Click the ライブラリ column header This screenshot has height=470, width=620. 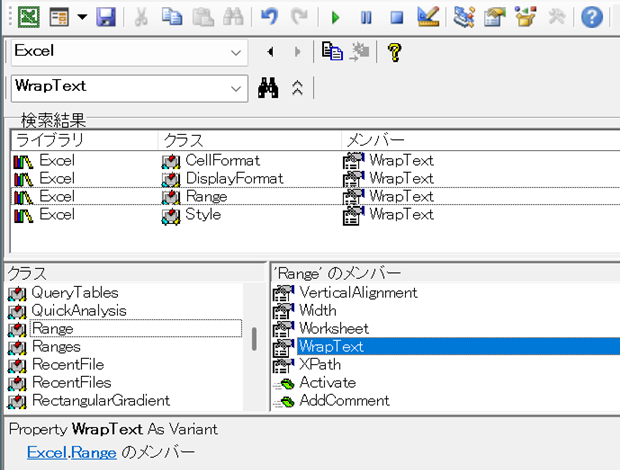[84, 140]
